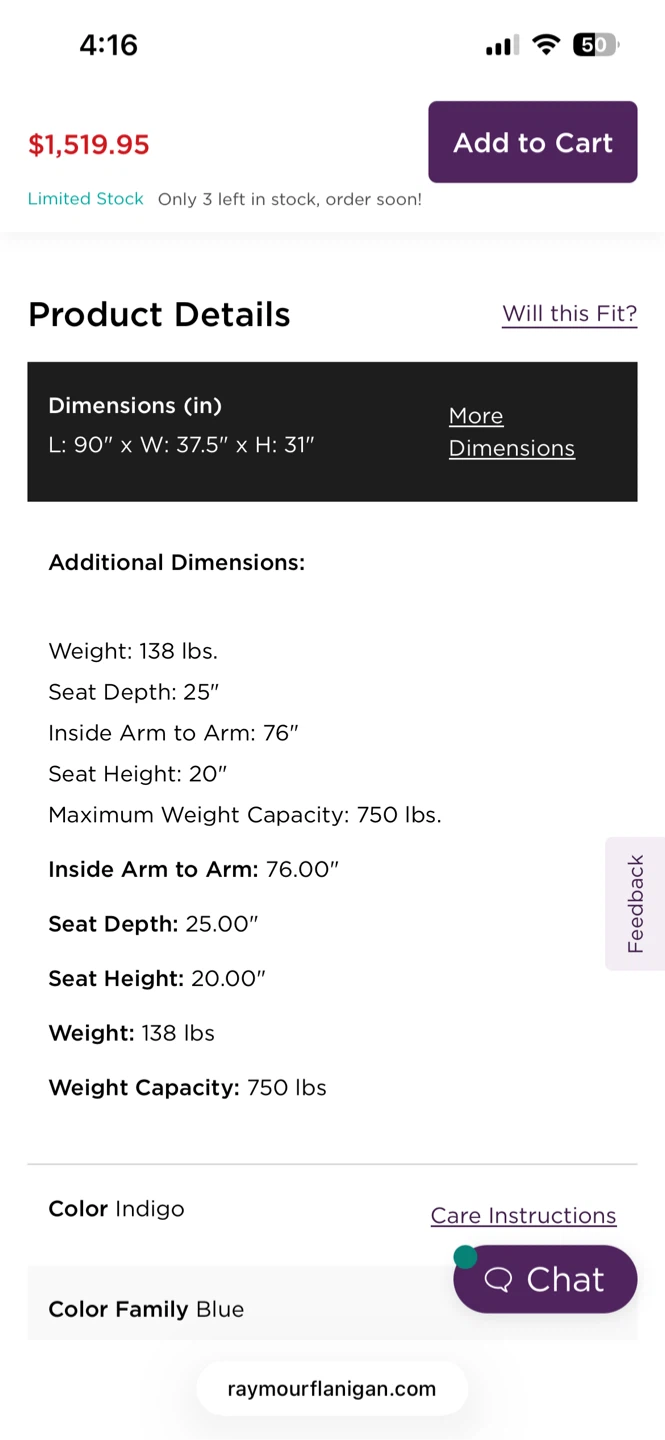The image size is (665, 1440).
Task: Open More Dimensions link
Action: 511,432
